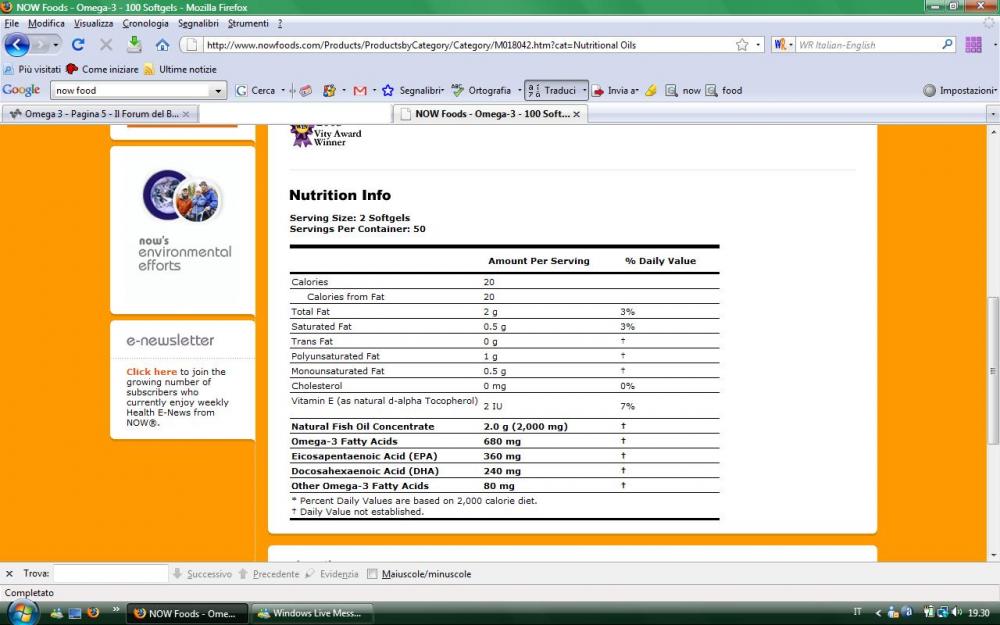
Task: Reload the current page
Action: pos(78,45)
